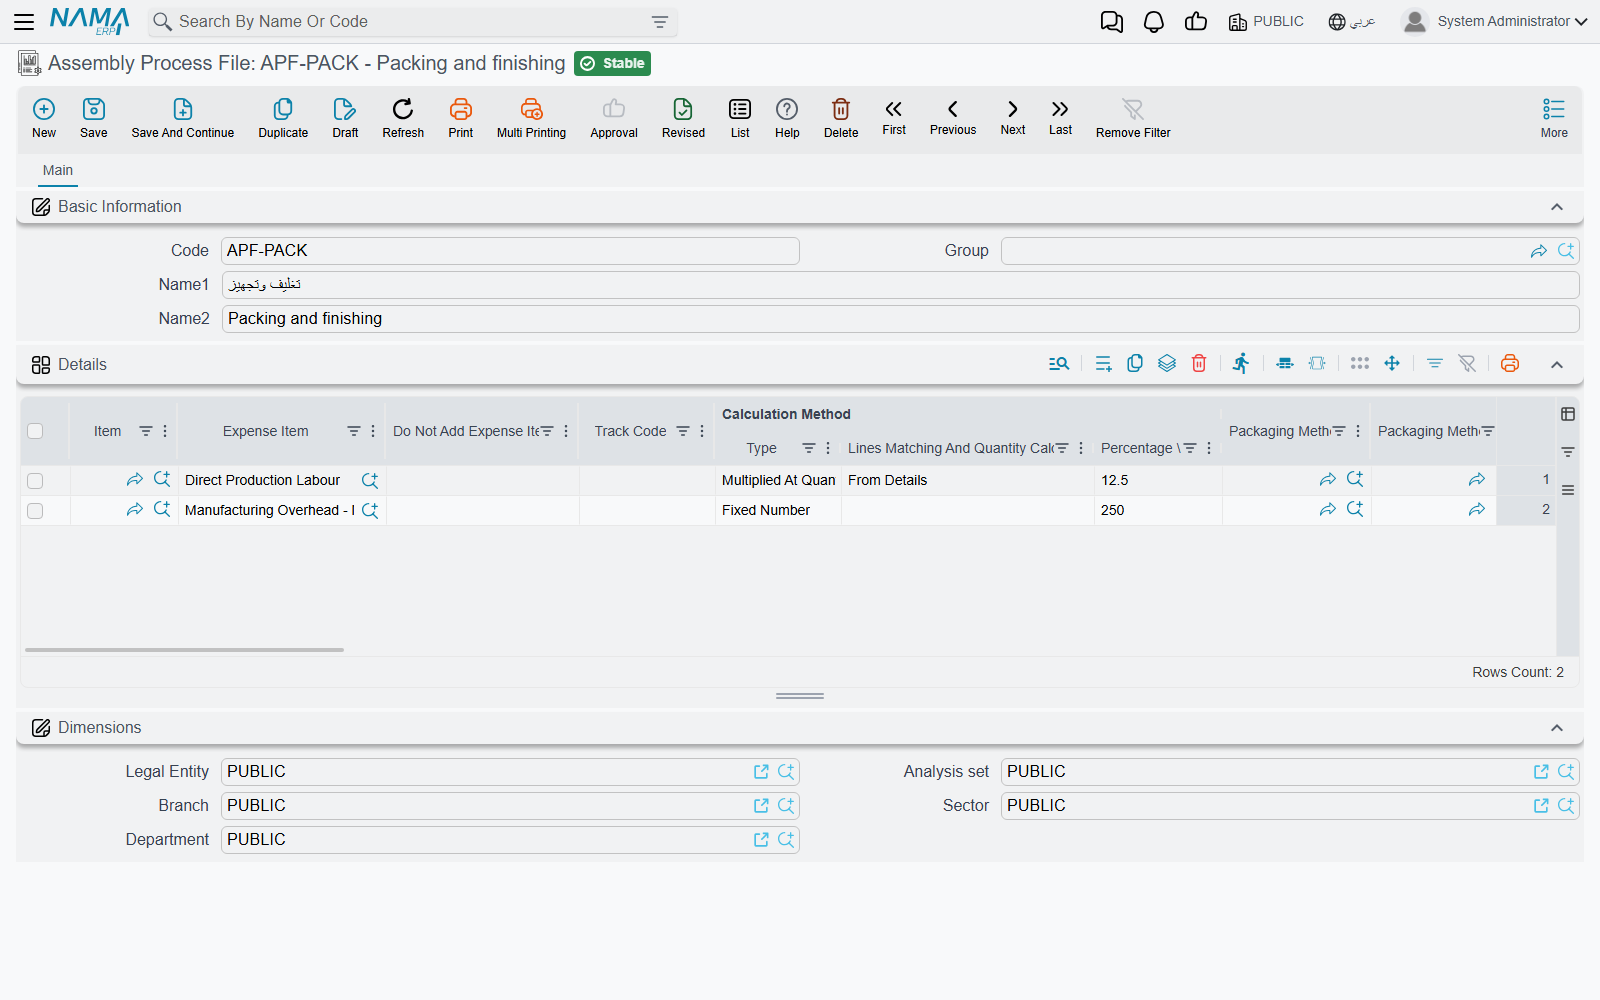Screen dimensions: 1600x1000
Task: Open Multi Printing
Action: coord(531,118)
